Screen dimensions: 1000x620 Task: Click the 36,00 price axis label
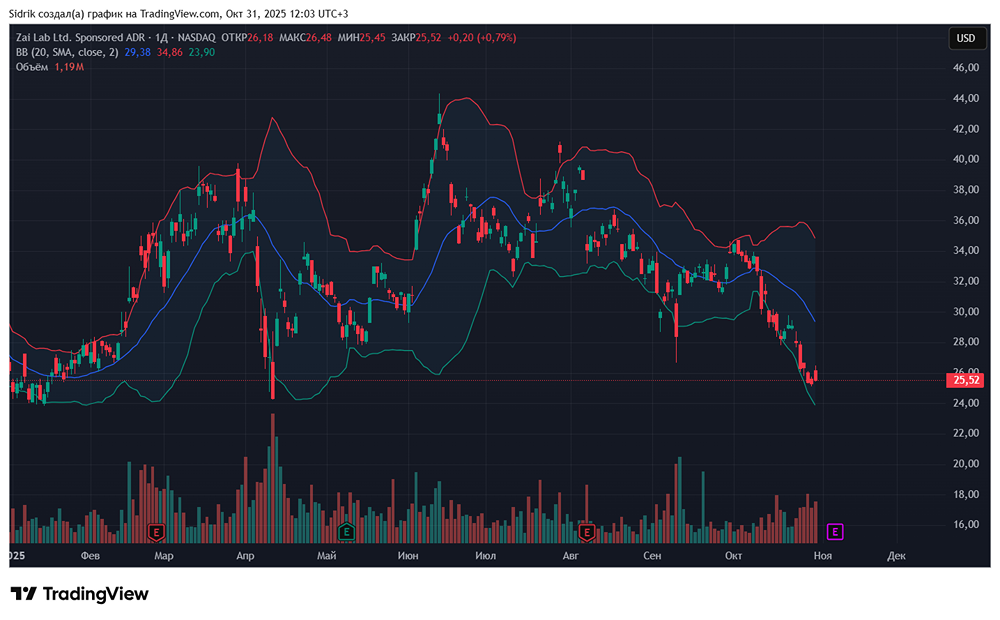(966, 220)
